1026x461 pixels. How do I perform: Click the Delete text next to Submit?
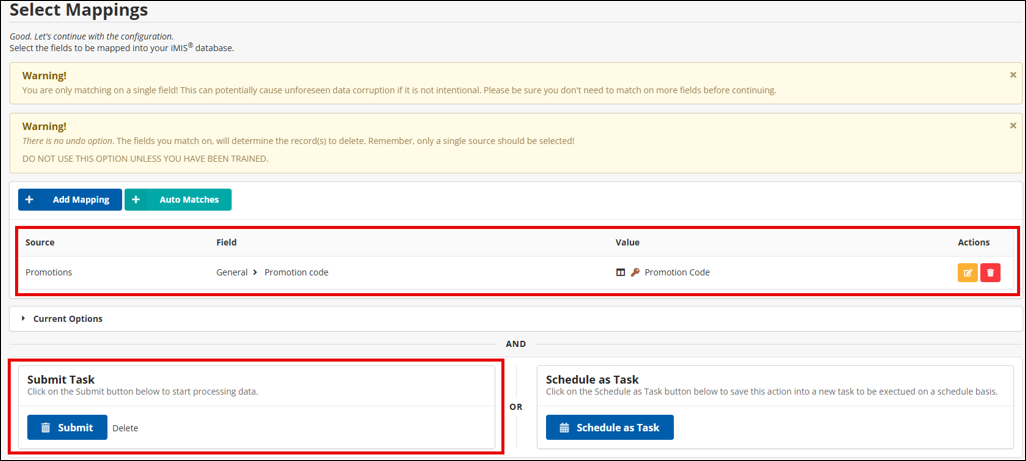click(x=125, y=428)
